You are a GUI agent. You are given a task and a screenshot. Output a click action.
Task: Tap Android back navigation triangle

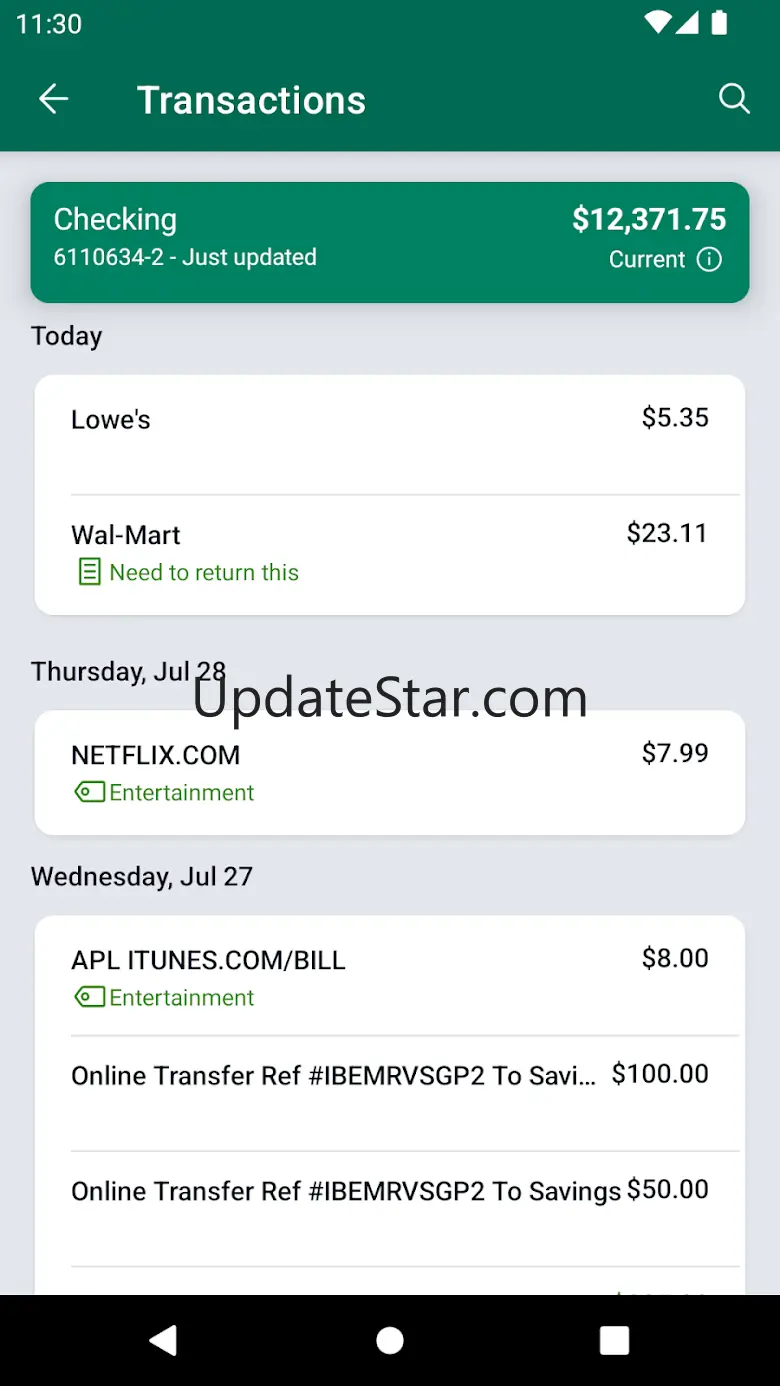click(x=163, y=1341)
